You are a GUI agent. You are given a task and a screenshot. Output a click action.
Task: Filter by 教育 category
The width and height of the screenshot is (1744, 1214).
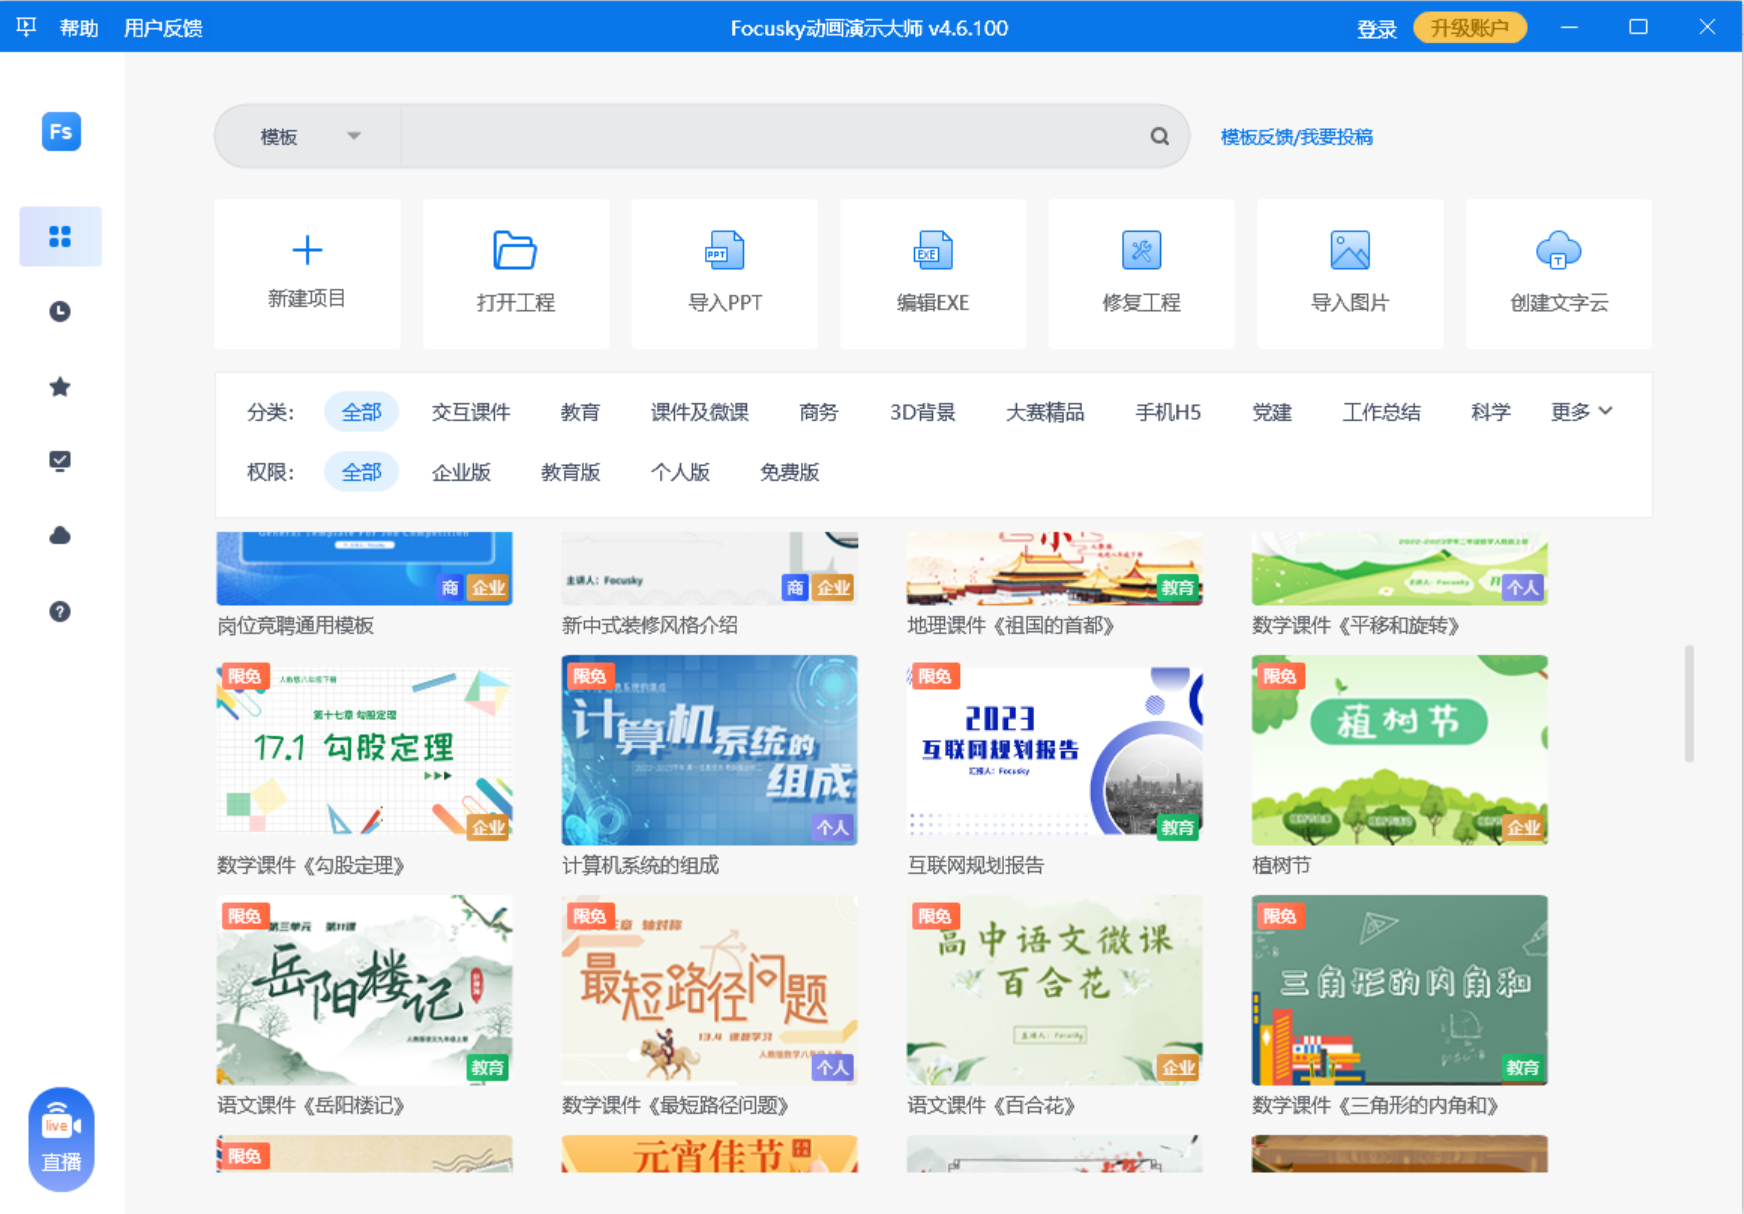click(x=580, y=412)
